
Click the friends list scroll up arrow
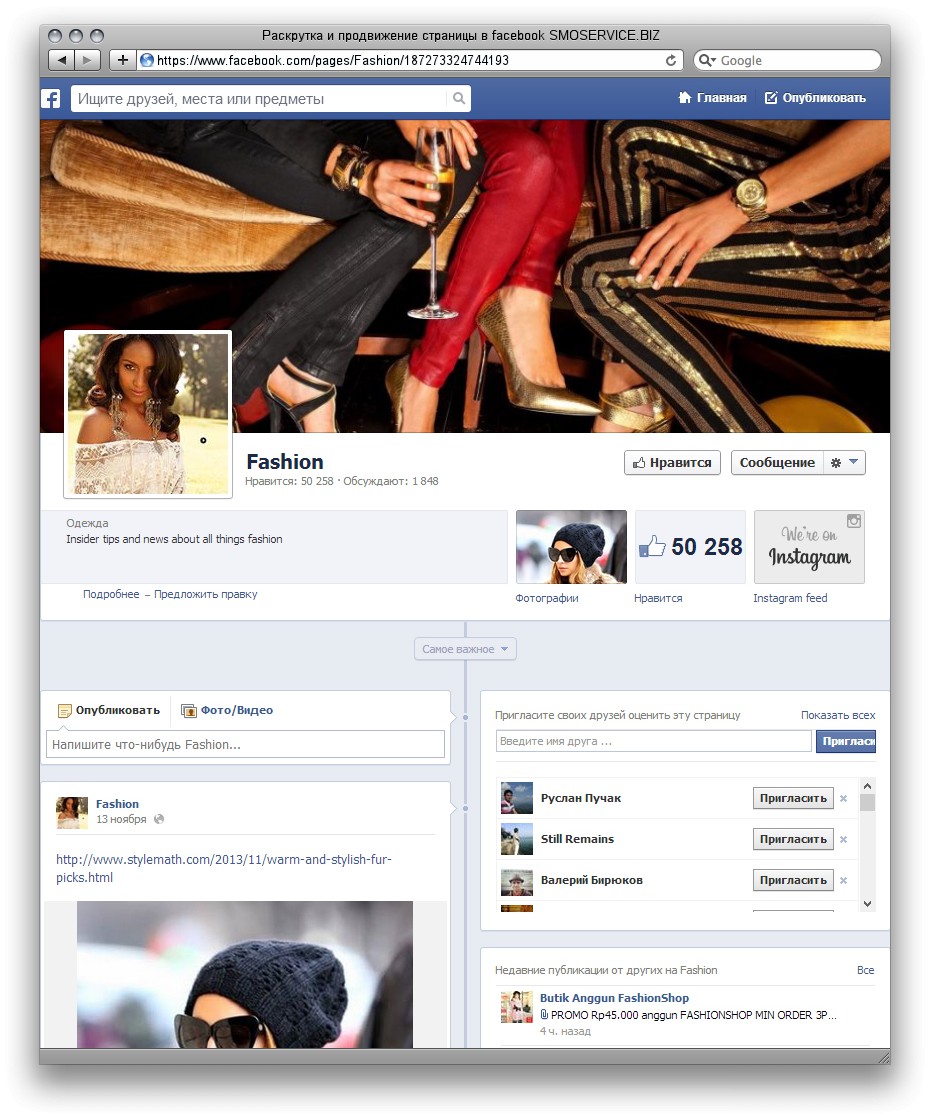click(x=867, y=786)
